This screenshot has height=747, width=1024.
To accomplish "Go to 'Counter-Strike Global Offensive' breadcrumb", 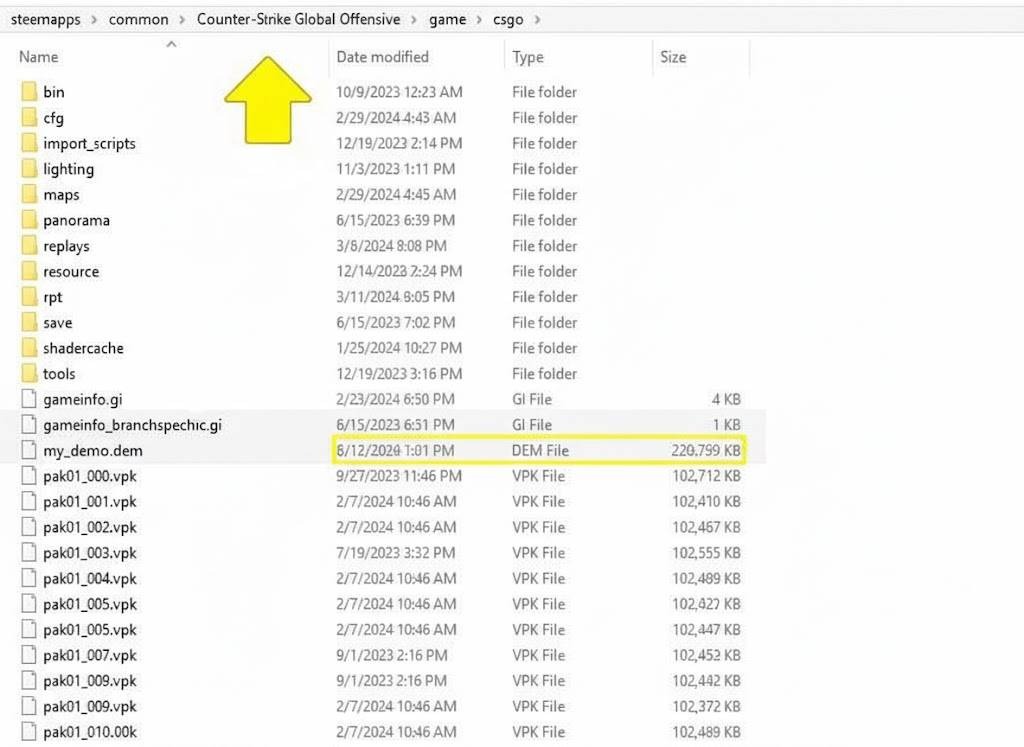I will point(298,19).
